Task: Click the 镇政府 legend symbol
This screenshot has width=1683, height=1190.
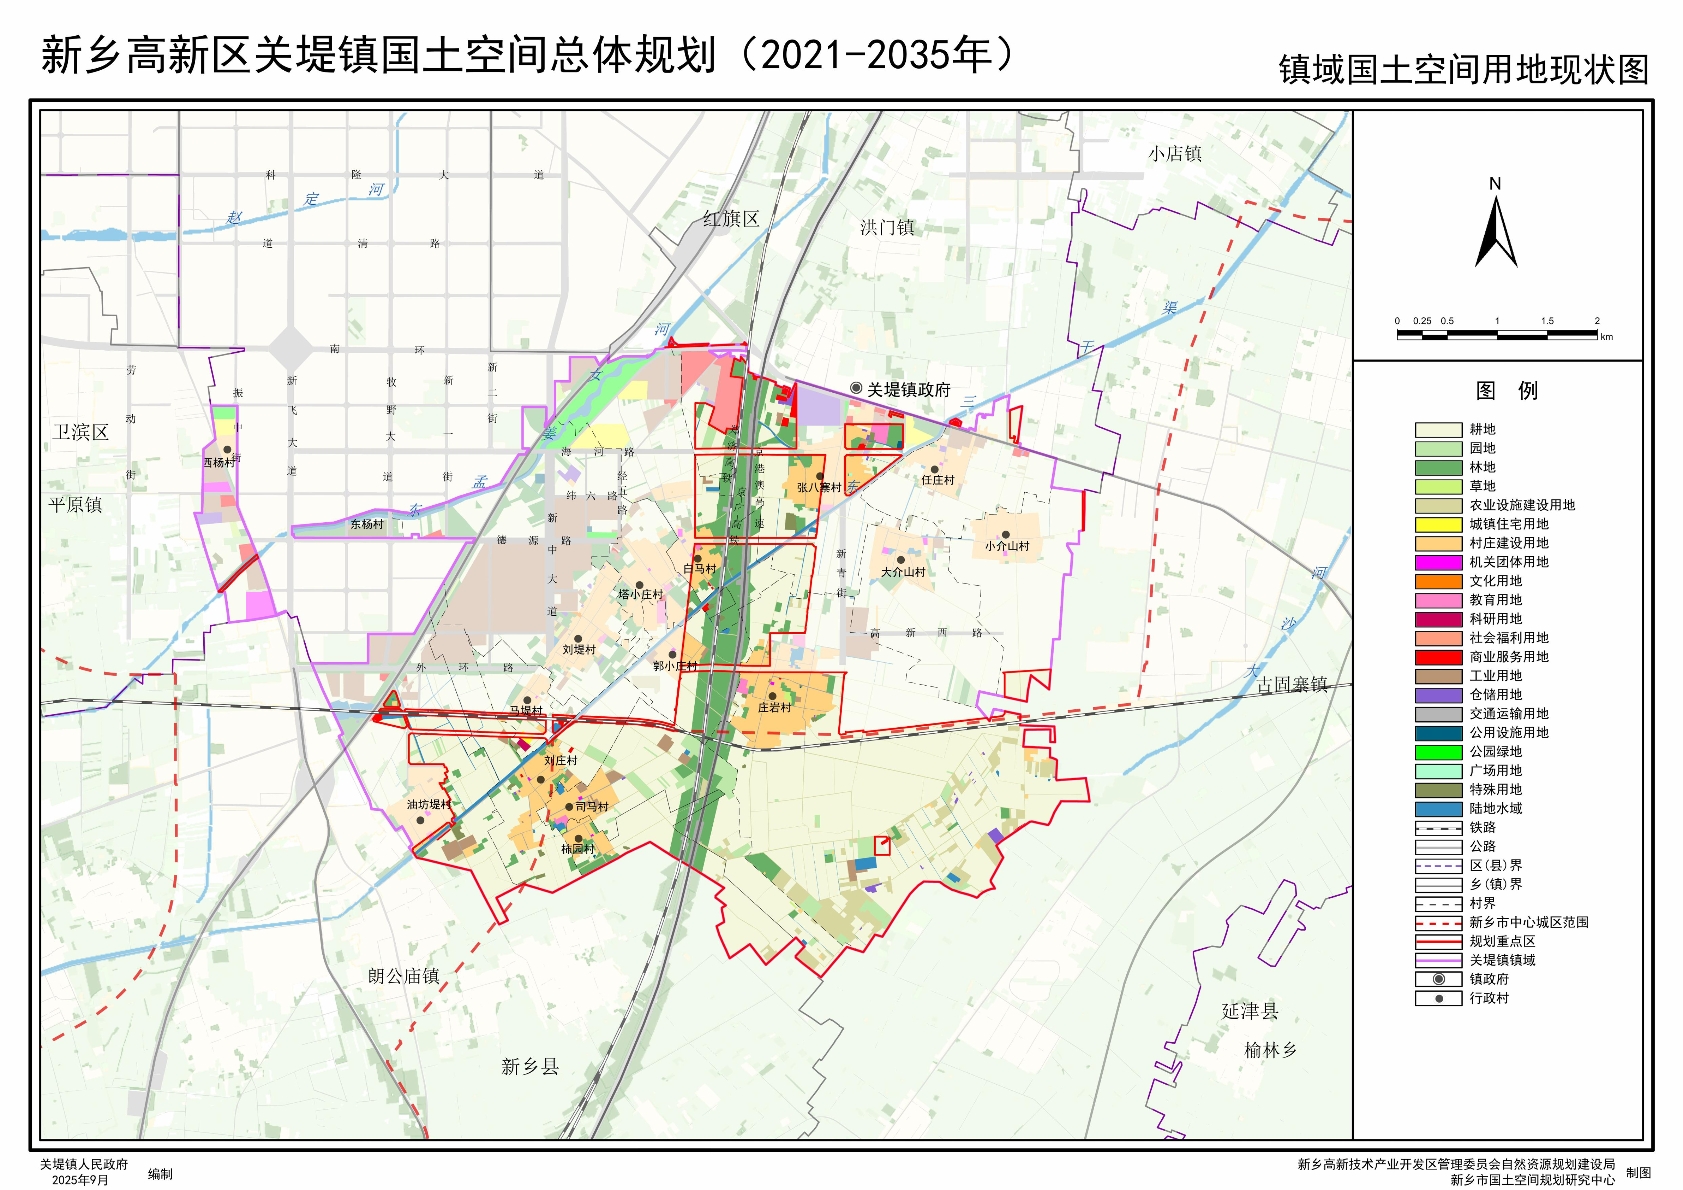Action: coord(1438,979)
